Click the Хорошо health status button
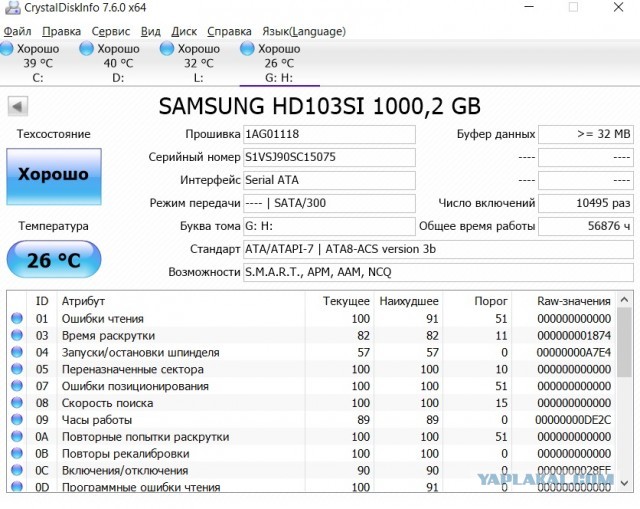Screen dimensions: 640x509 54,176
